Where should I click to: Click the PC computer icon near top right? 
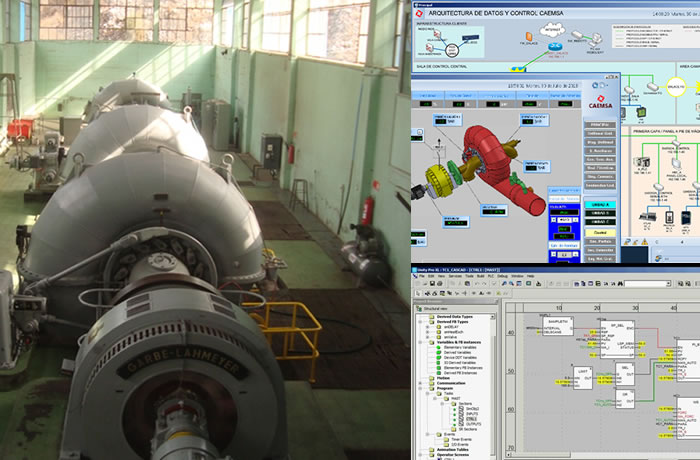point(596,39)
